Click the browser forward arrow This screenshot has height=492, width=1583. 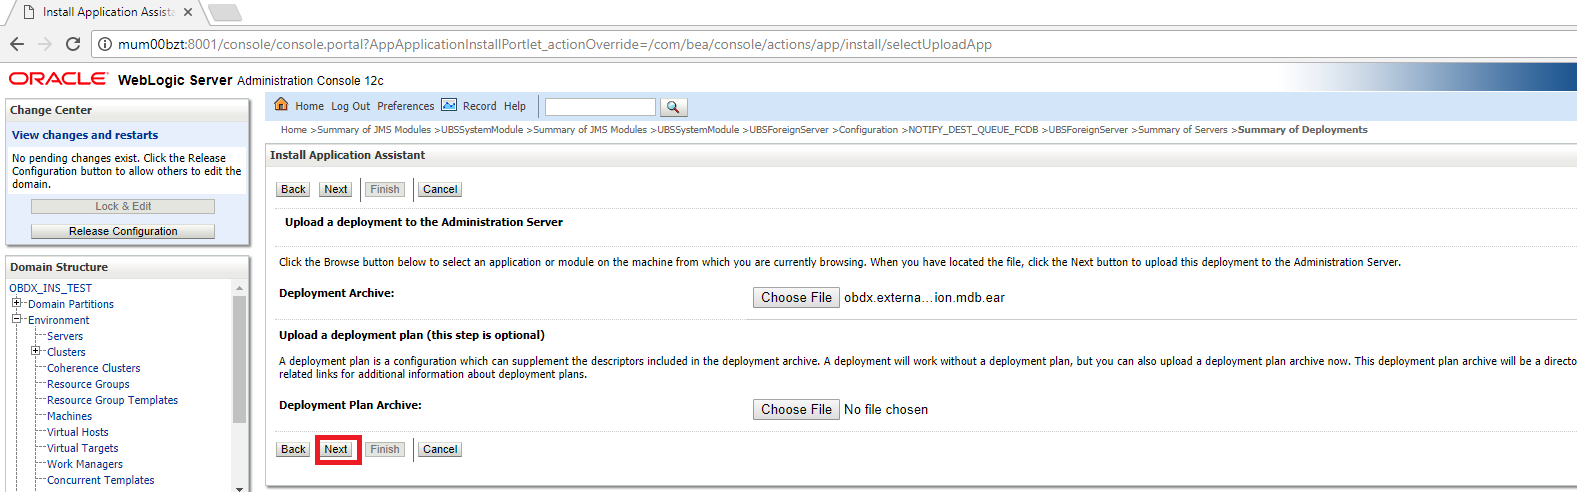coord(45,44)
